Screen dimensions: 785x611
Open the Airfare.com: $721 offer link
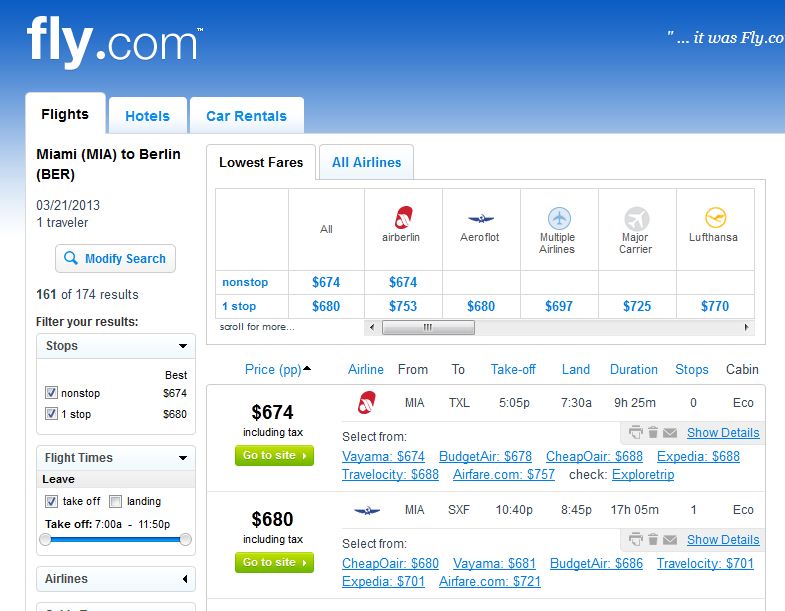[490, 581]
